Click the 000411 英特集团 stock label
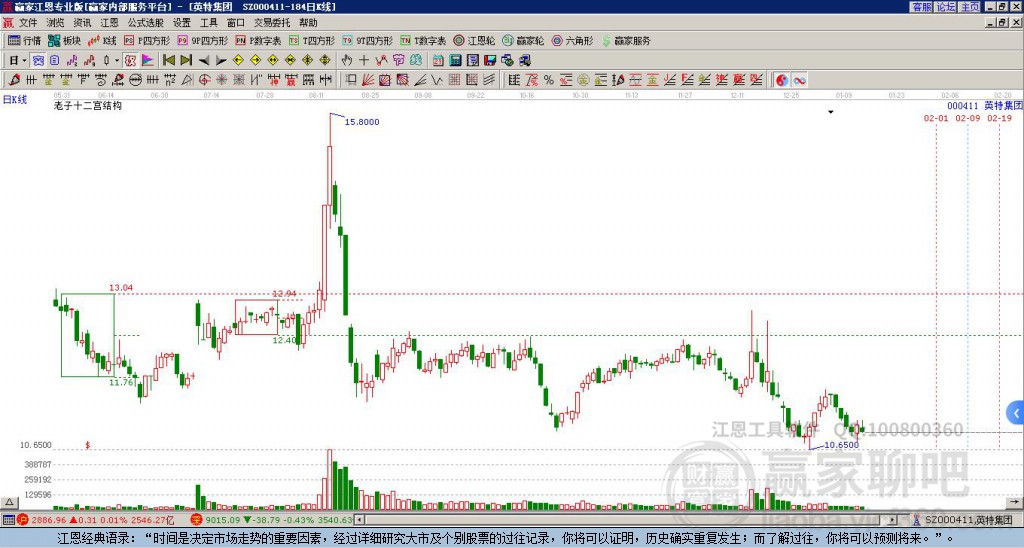Image resolution: width=1024 pixels, height=548 pixels. point(984,105)
